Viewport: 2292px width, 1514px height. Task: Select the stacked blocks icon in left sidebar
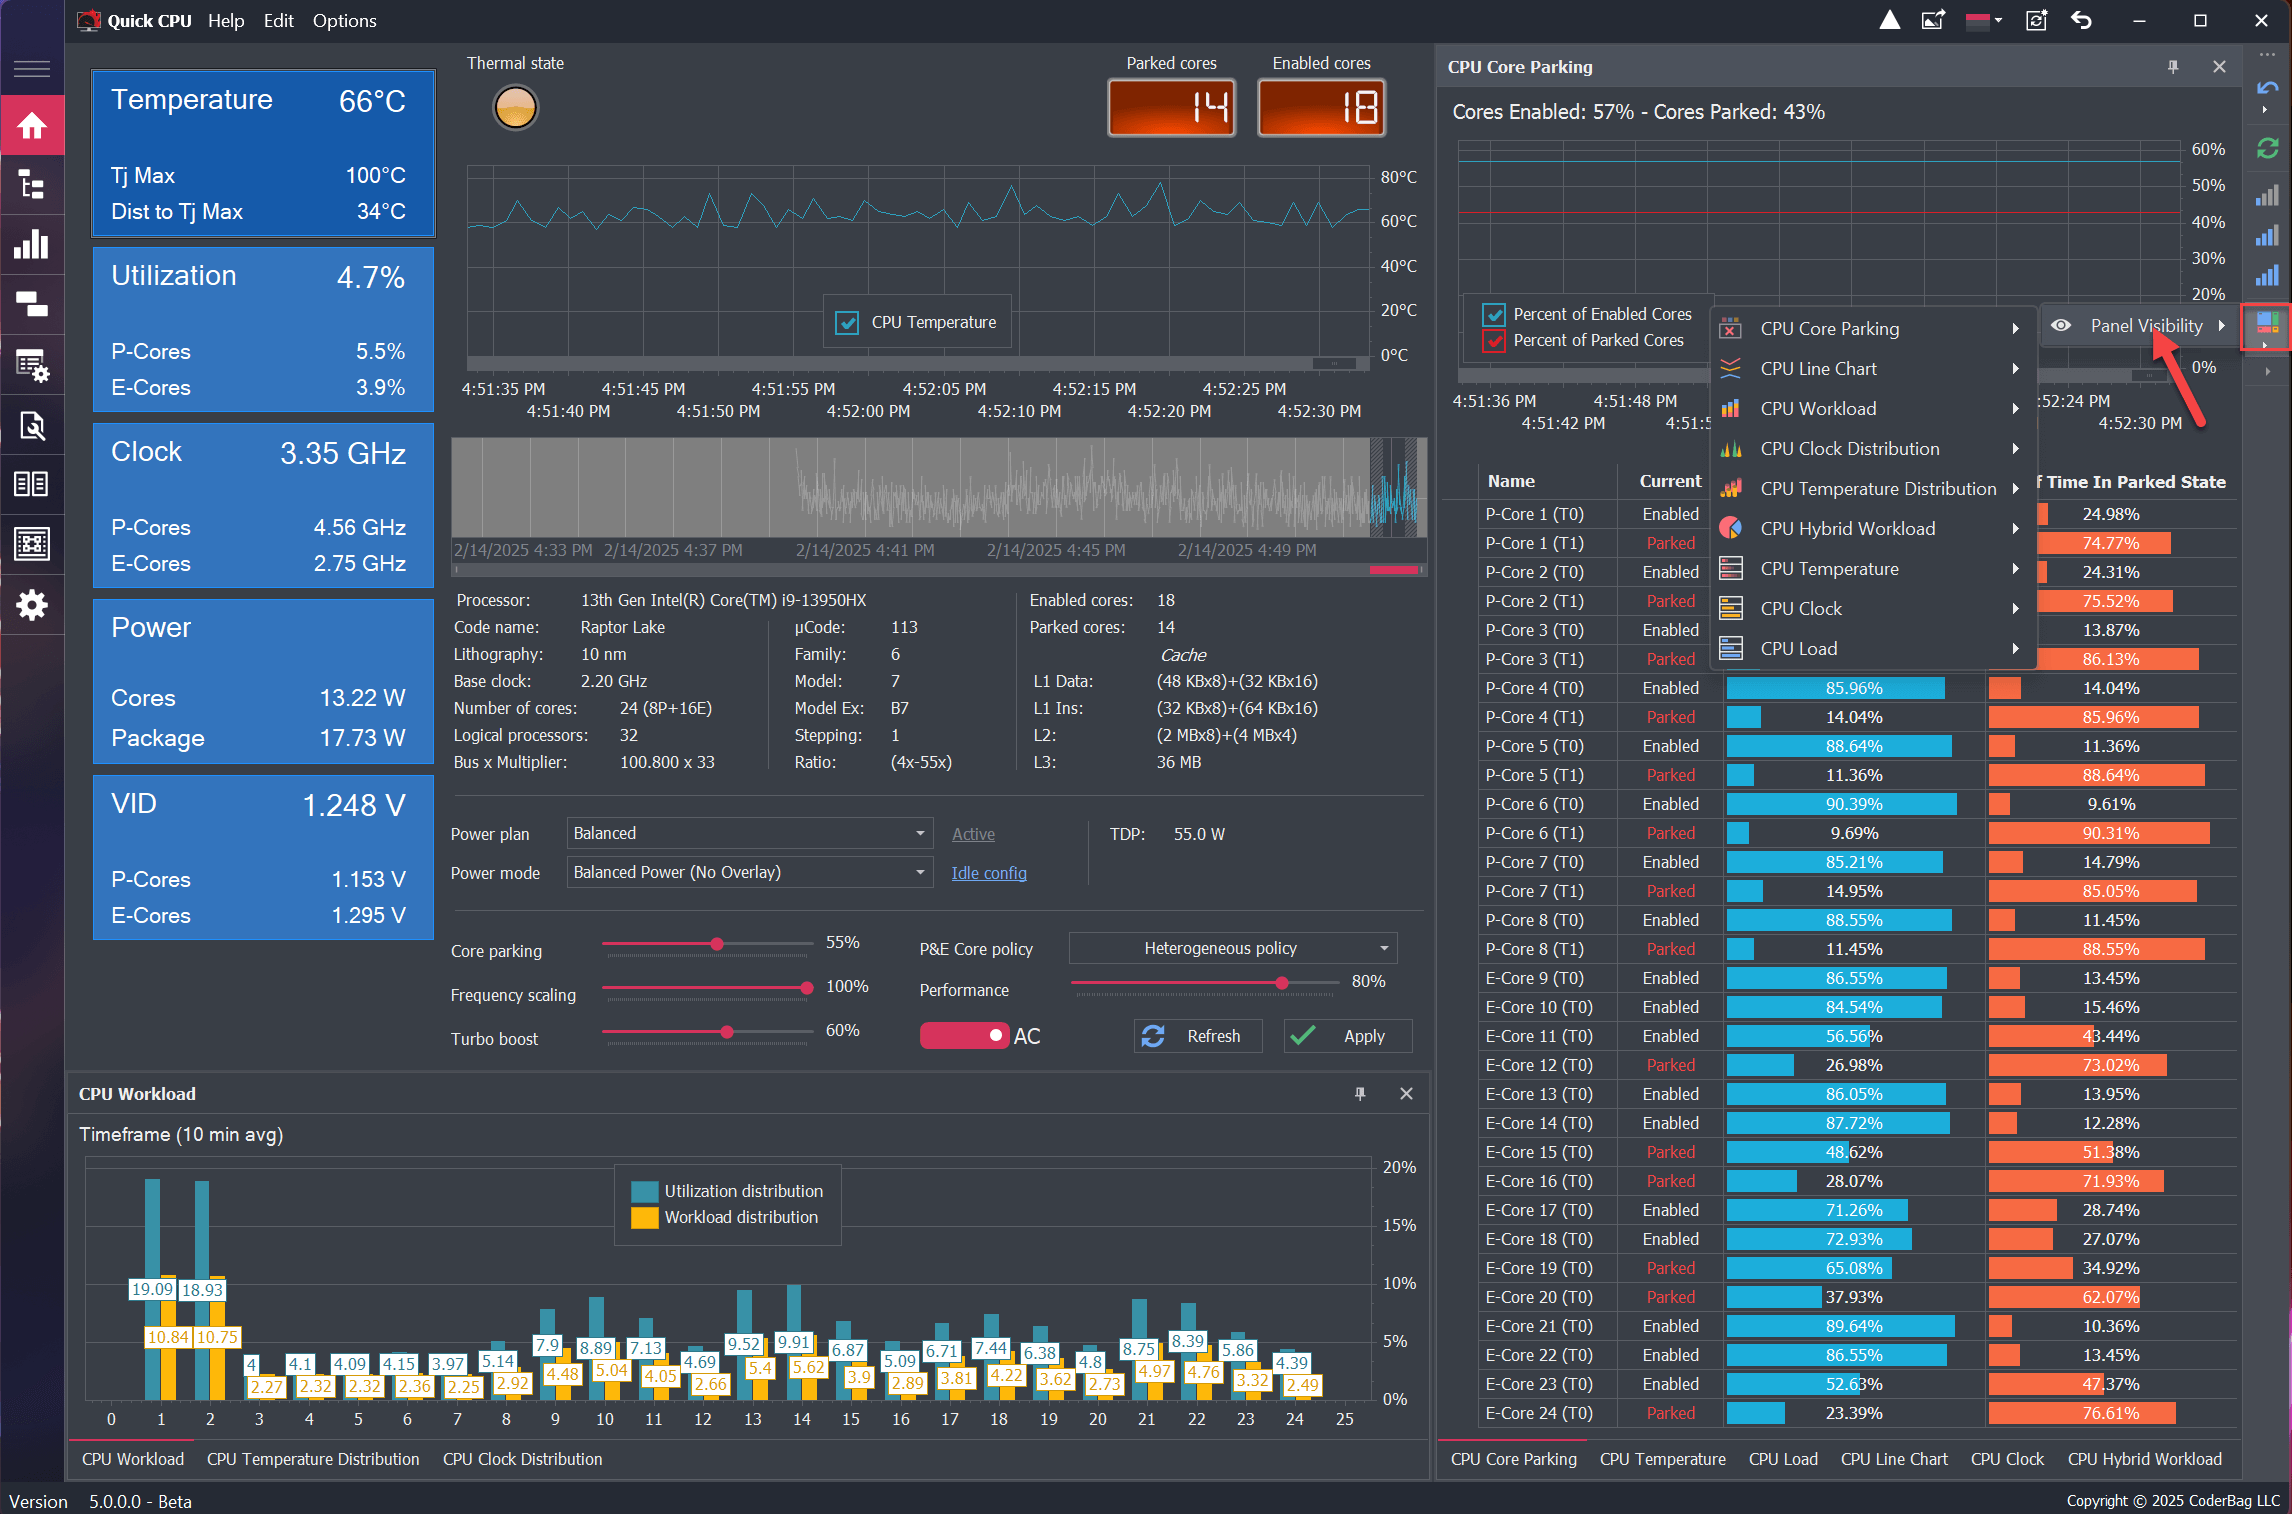pyautogui.click(x=32, y=304)
